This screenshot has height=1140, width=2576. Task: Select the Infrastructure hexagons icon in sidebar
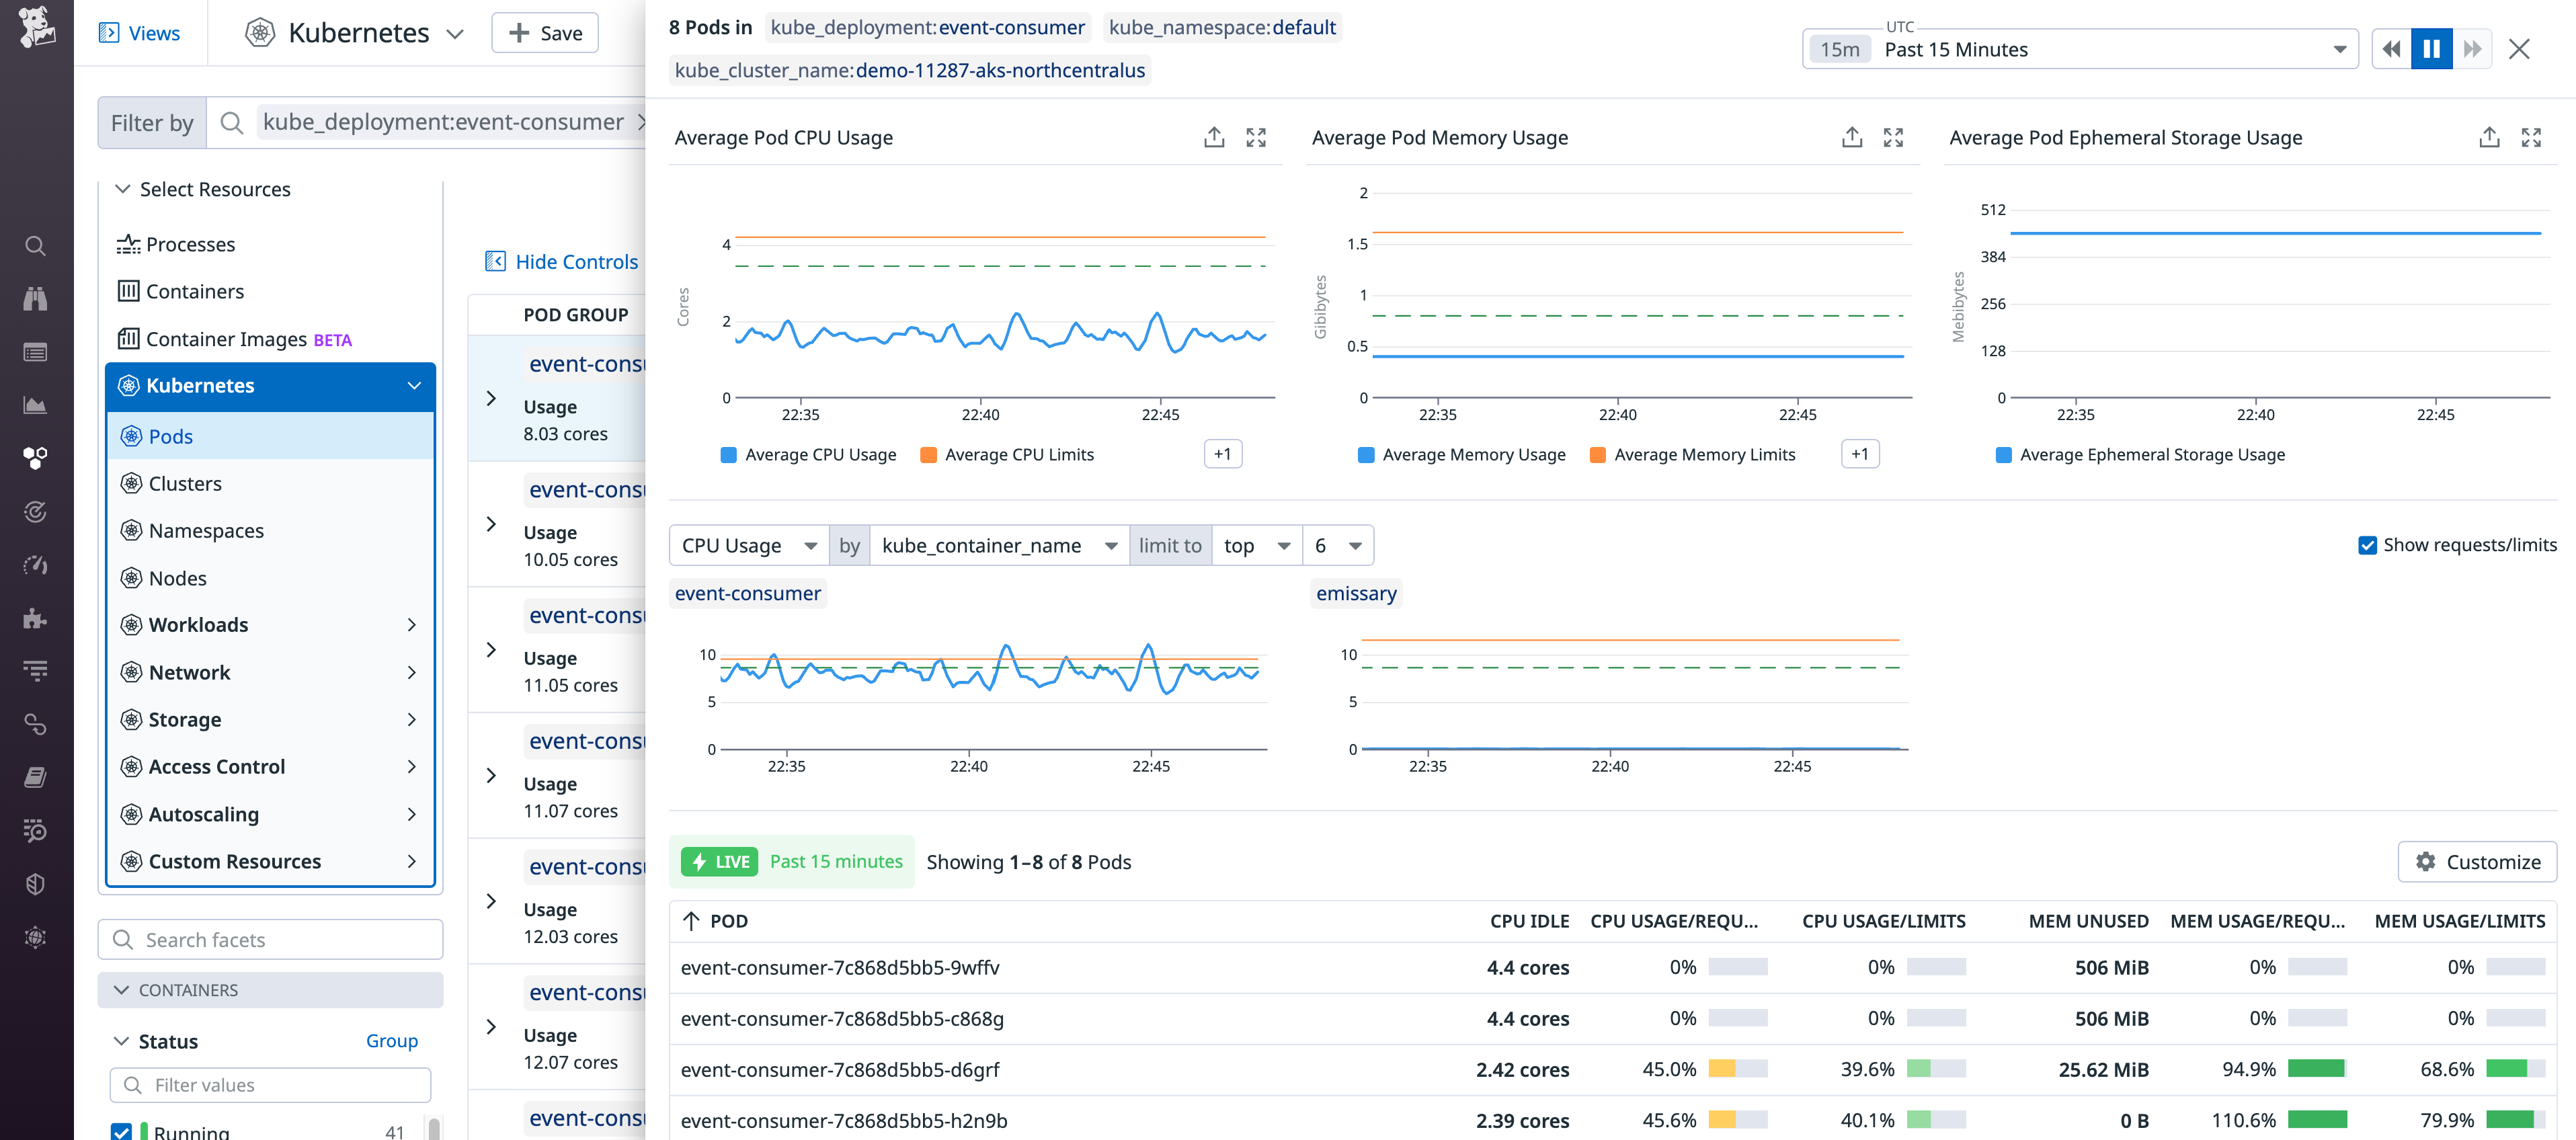36,458
